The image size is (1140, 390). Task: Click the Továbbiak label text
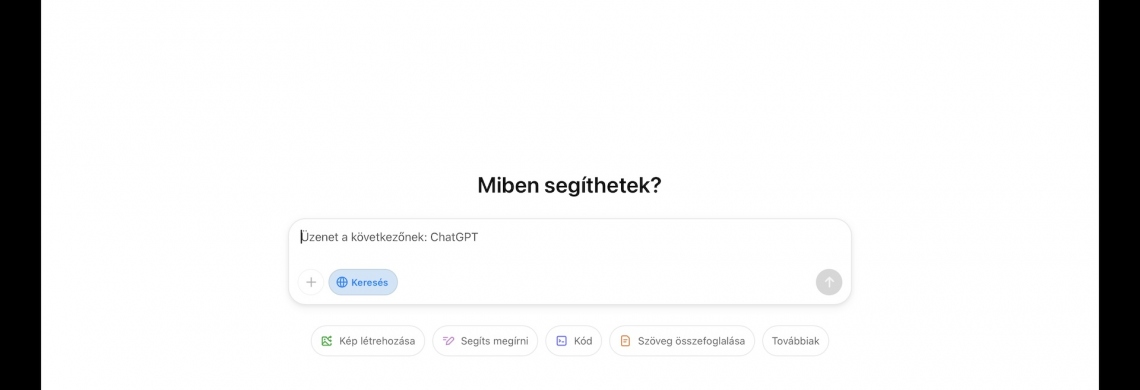[x=795, y=341]
